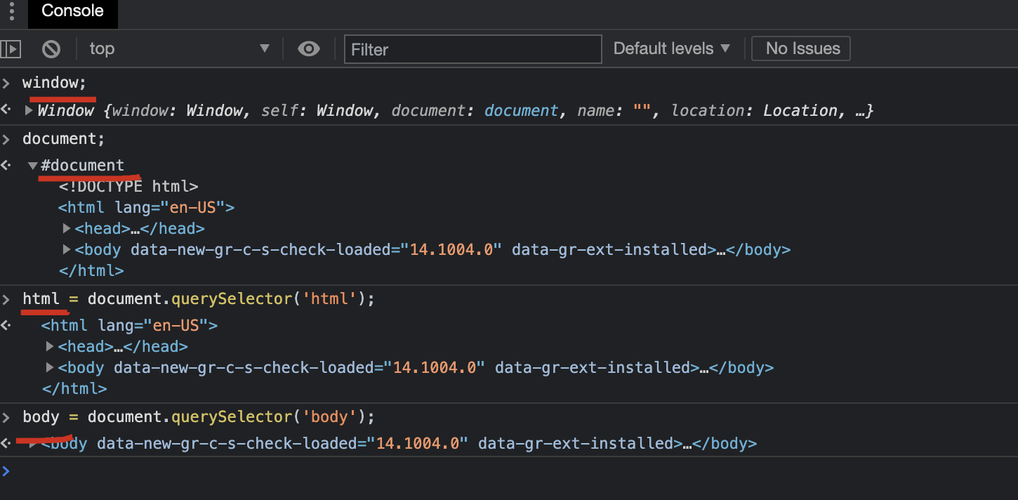Open the No Issues button
Image resolution: width=1018 pixels, height=500 pixels.
[x=801, y=49]
